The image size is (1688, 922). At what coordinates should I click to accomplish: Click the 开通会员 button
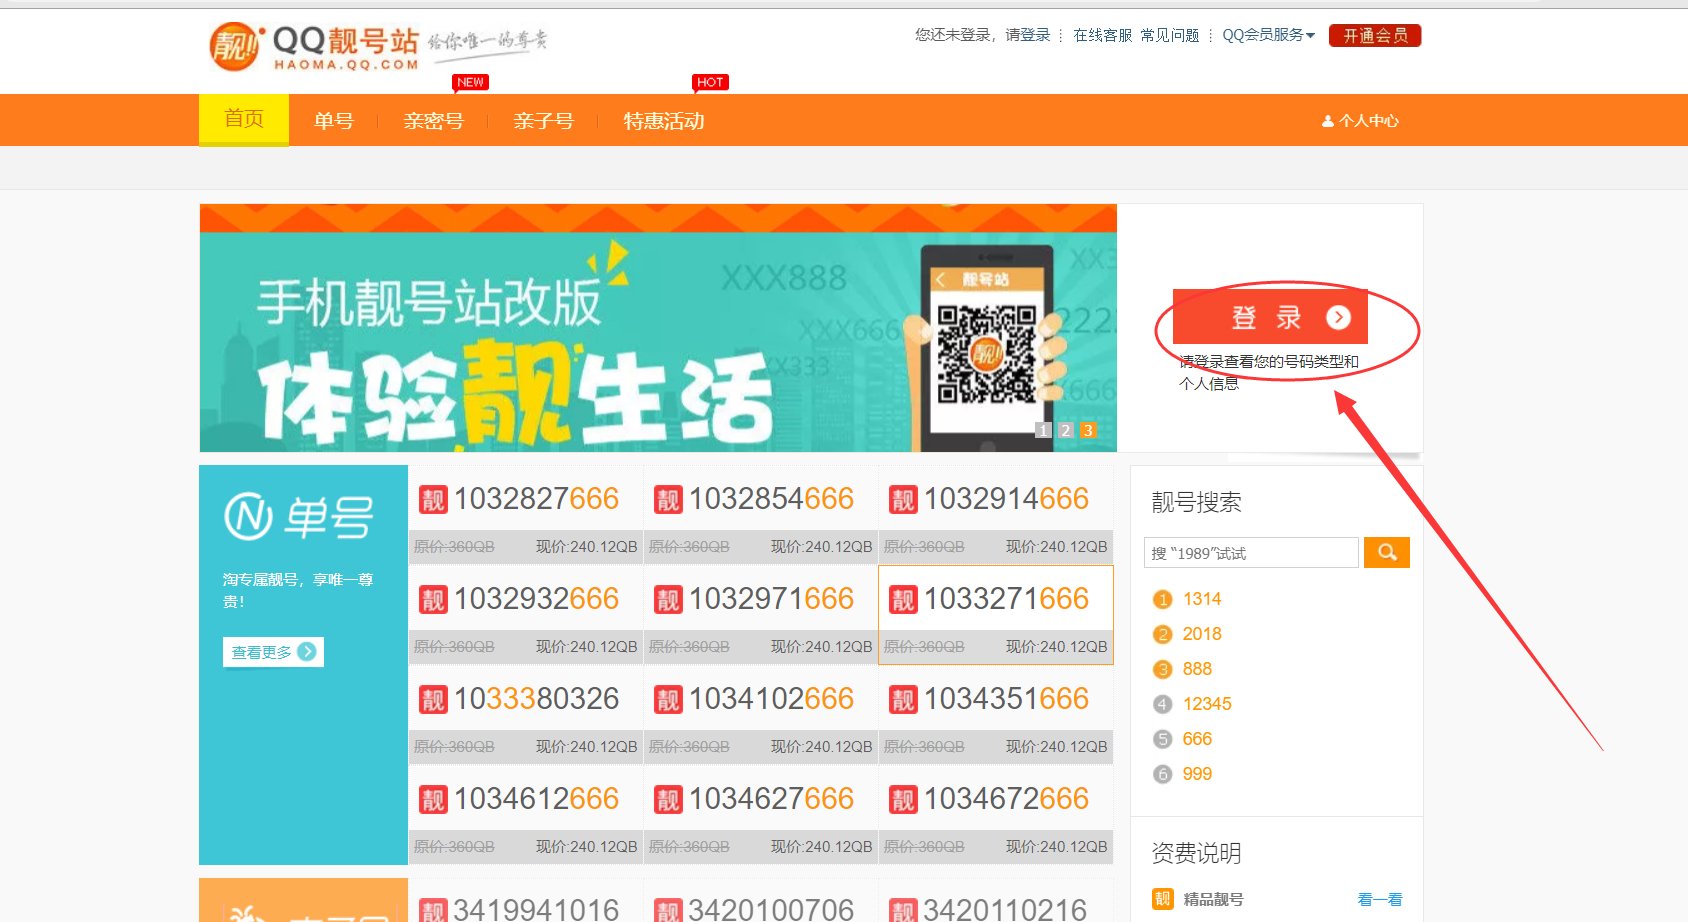click(1375, 34)
